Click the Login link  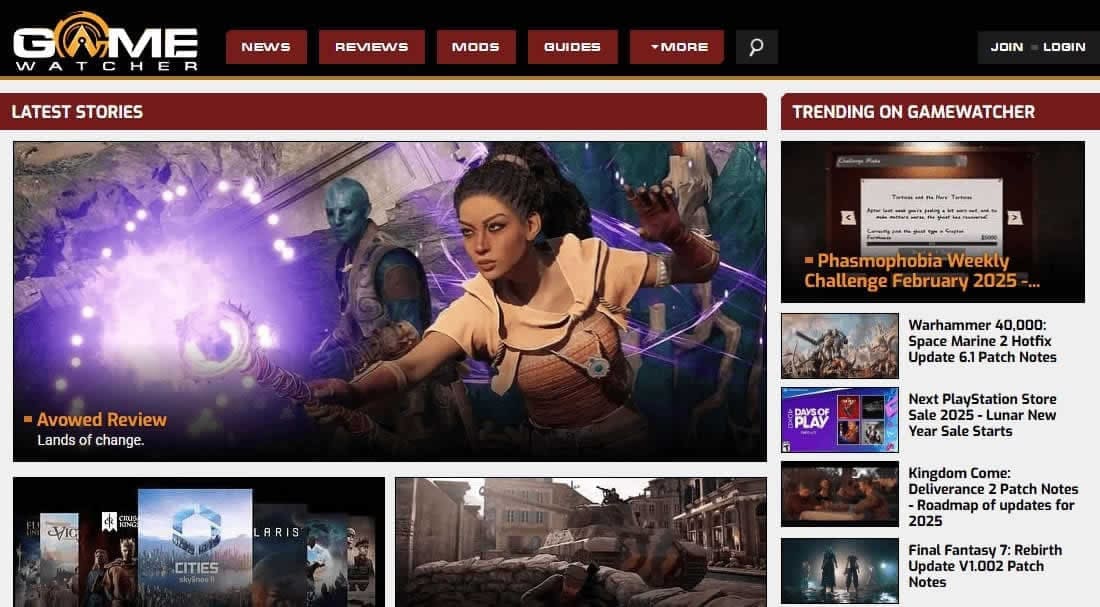pyautogui.click(x=1063, y=47)
